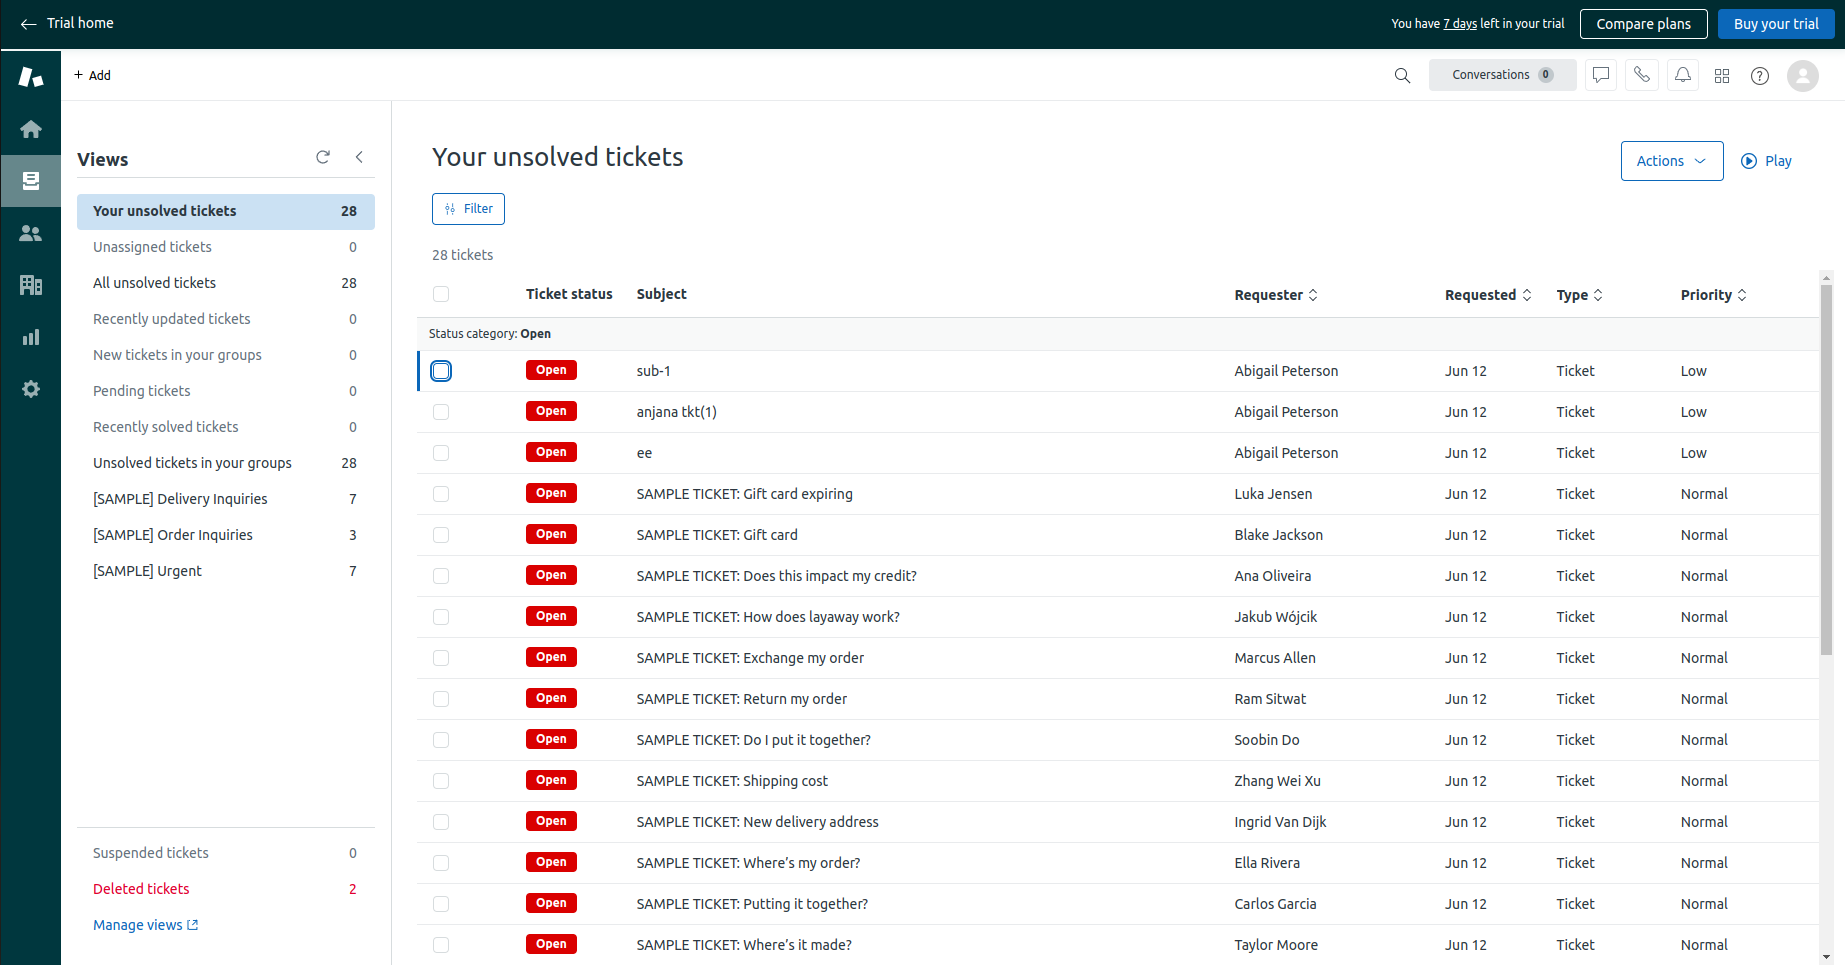
Task: Sort tickets by Requester column
Action: pyautogui.click(x=1276, y=295)
